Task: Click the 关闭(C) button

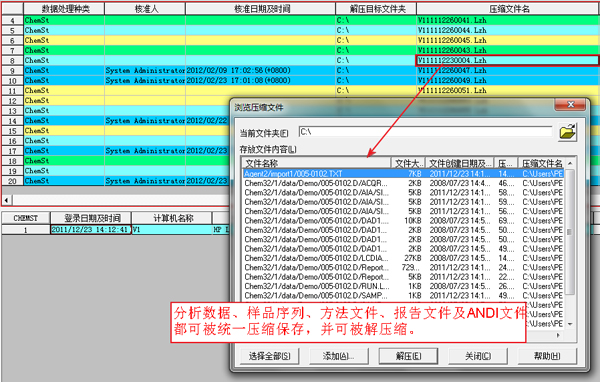Action: (x=478, y=356)
